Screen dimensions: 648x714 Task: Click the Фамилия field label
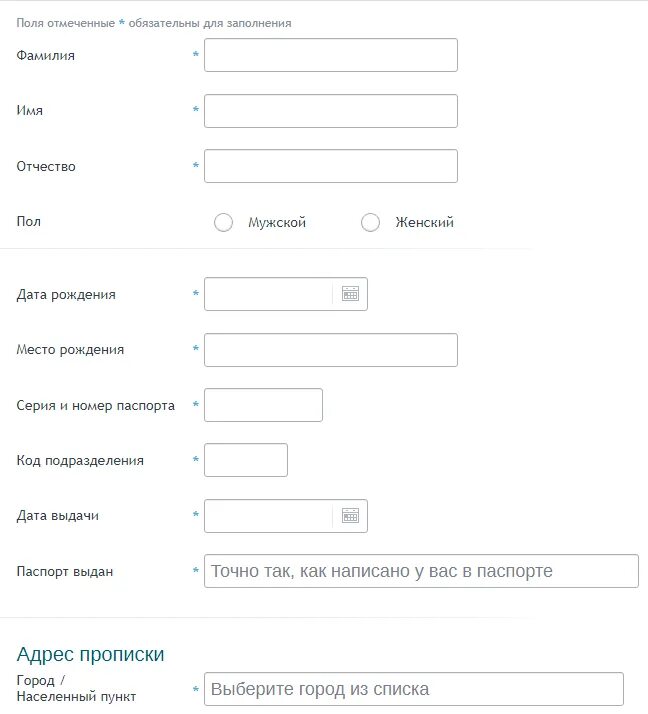click(46, 56)
